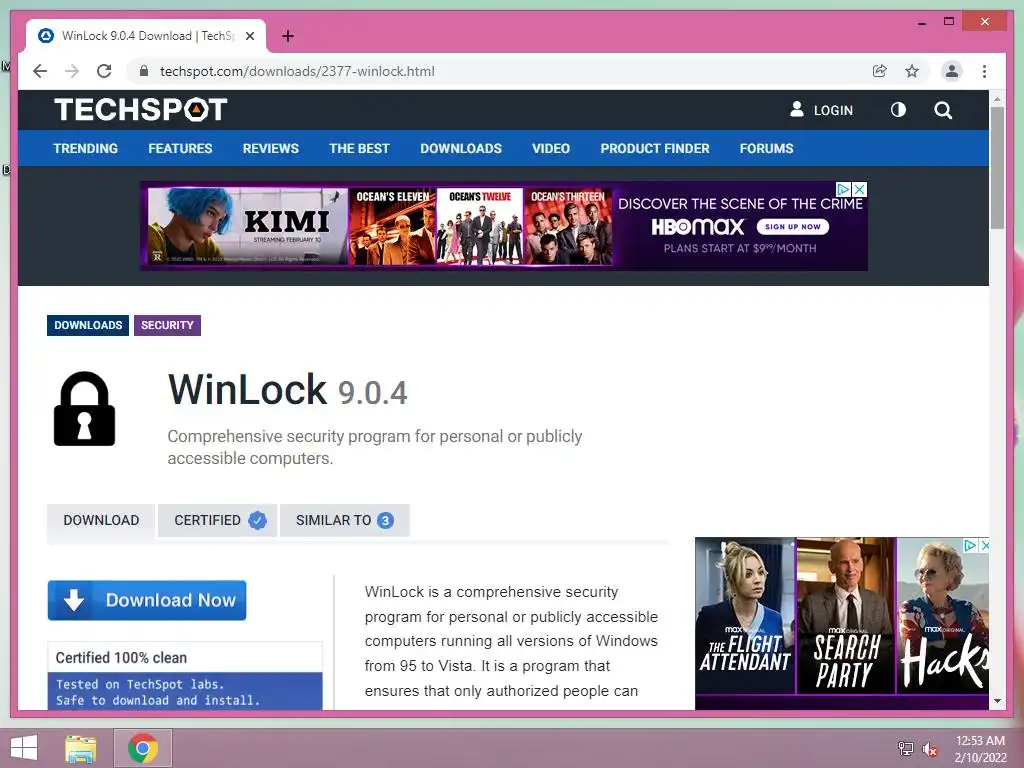Open the FORUMS menu item

(767, 148)
